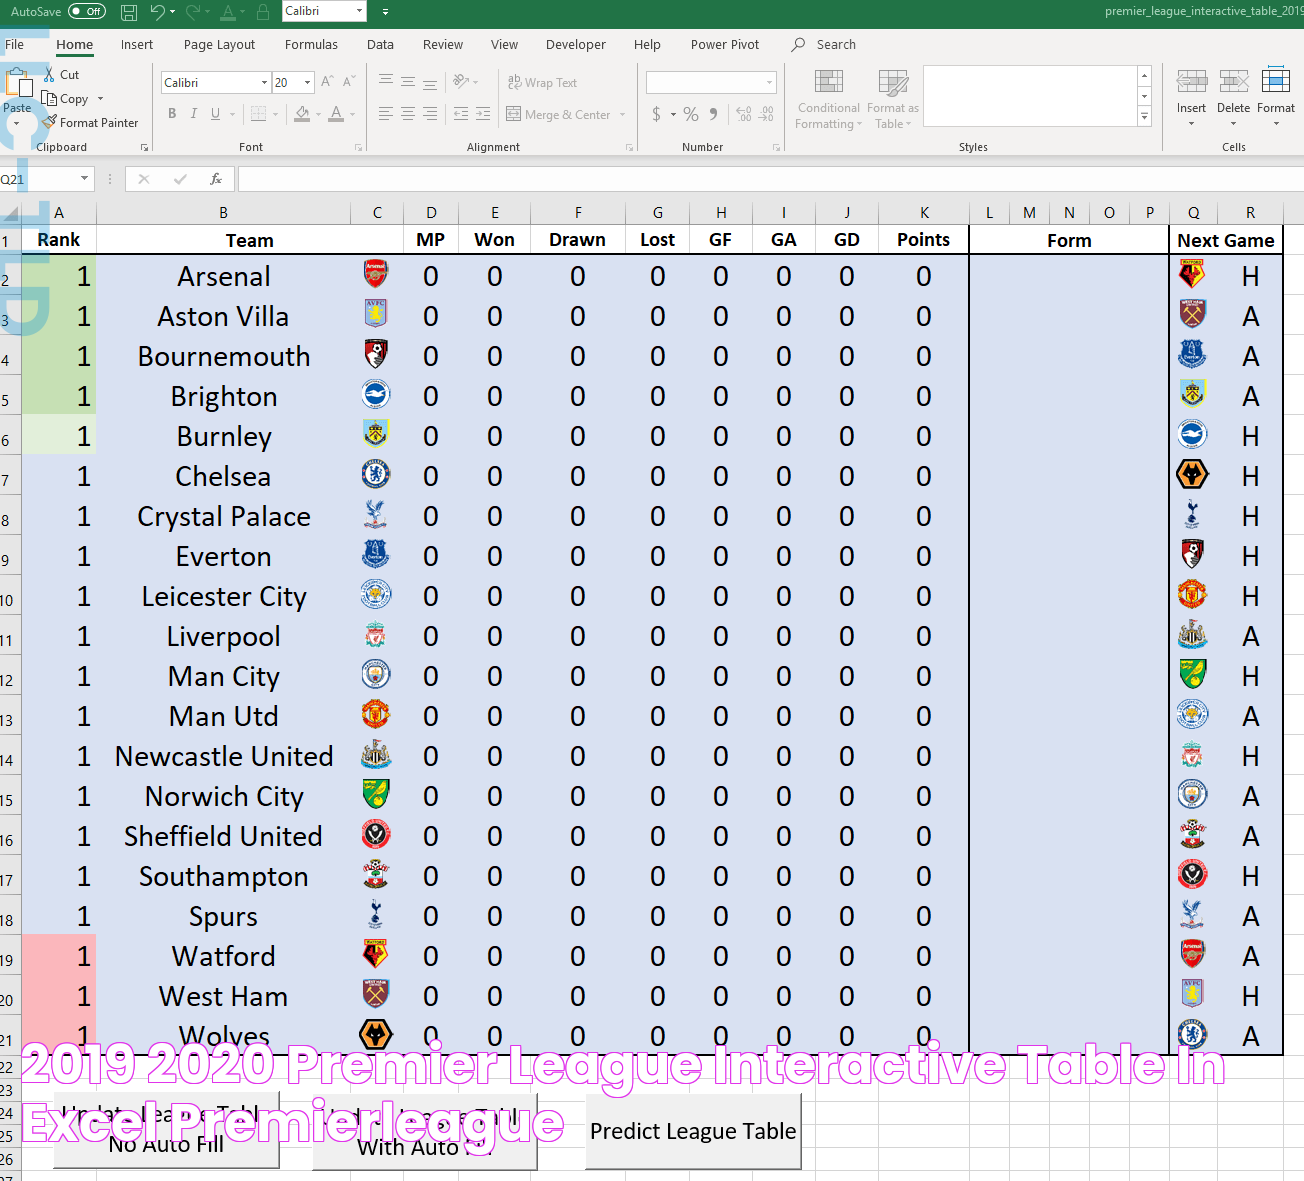Open Format as Table menu

(893, 99)
